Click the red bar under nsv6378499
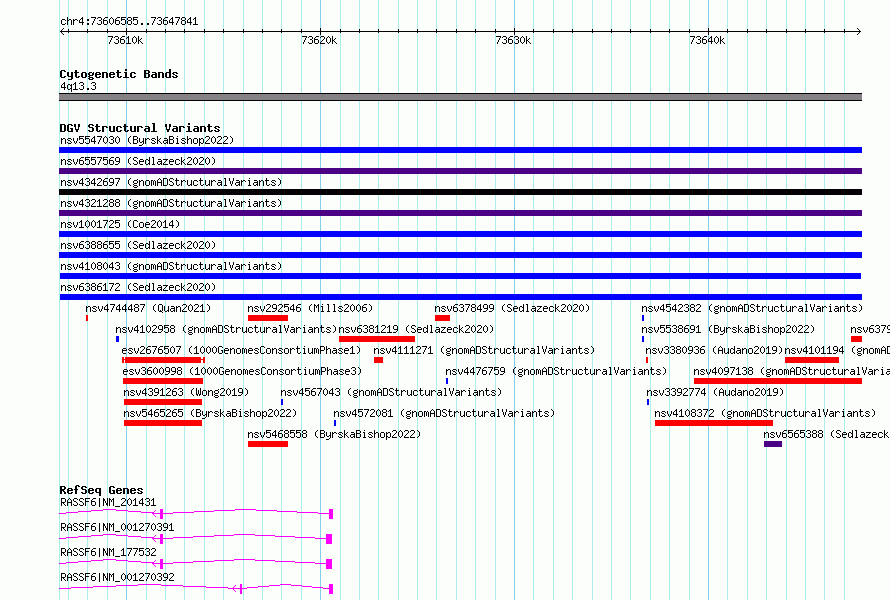This screenshot has height=600, width=890. pos(442,318)
